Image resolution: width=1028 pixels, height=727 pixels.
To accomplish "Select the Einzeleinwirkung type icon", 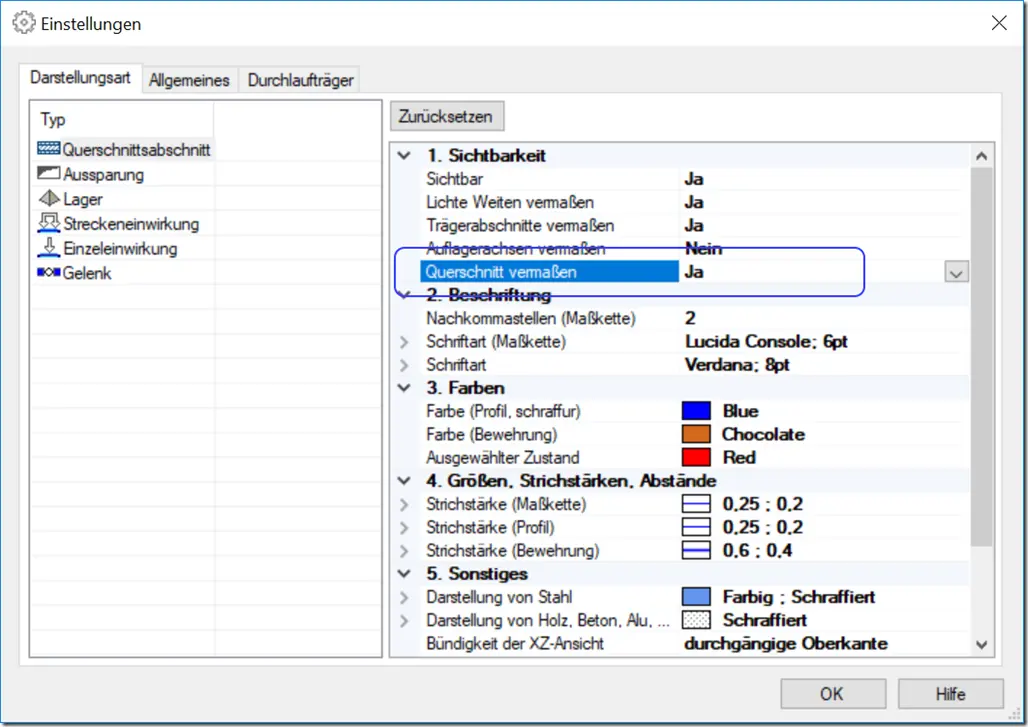I will coord(49,248).
